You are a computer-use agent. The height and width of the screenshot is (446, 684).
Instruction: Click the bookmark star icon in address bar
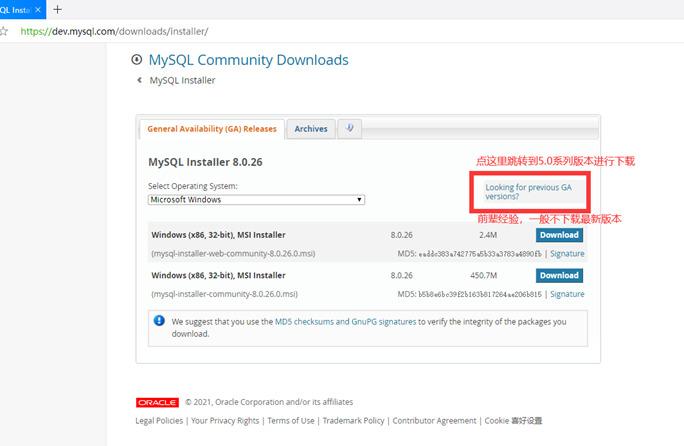click(x=4, y=31)
